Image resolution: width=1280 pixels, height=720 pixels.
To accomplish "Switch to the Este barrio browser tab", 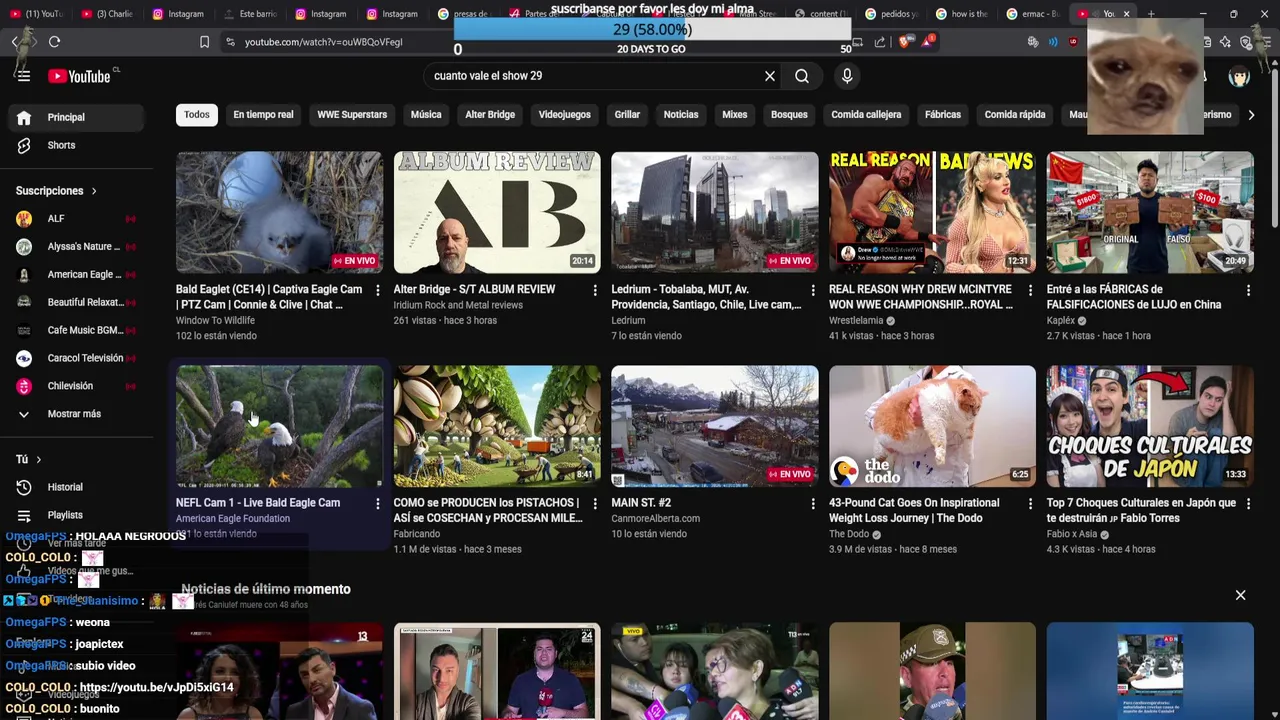I will click(x=250, y=14).
